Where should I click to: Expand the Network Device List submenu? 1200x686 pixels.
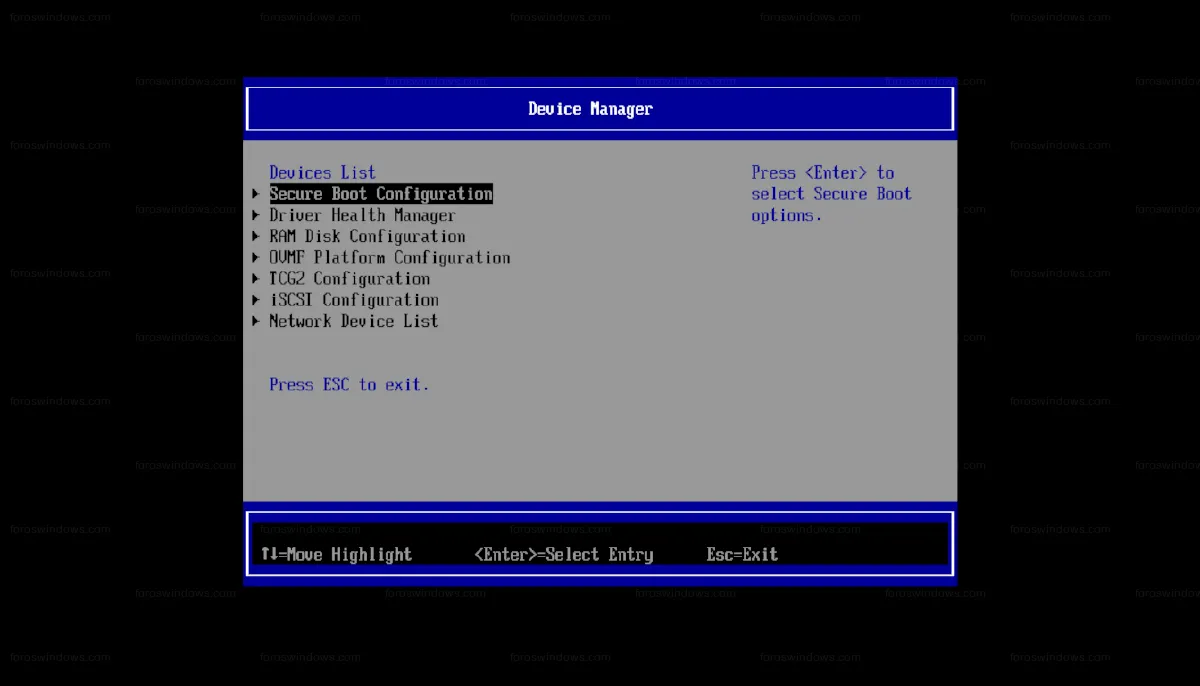[x=353, y=320]
